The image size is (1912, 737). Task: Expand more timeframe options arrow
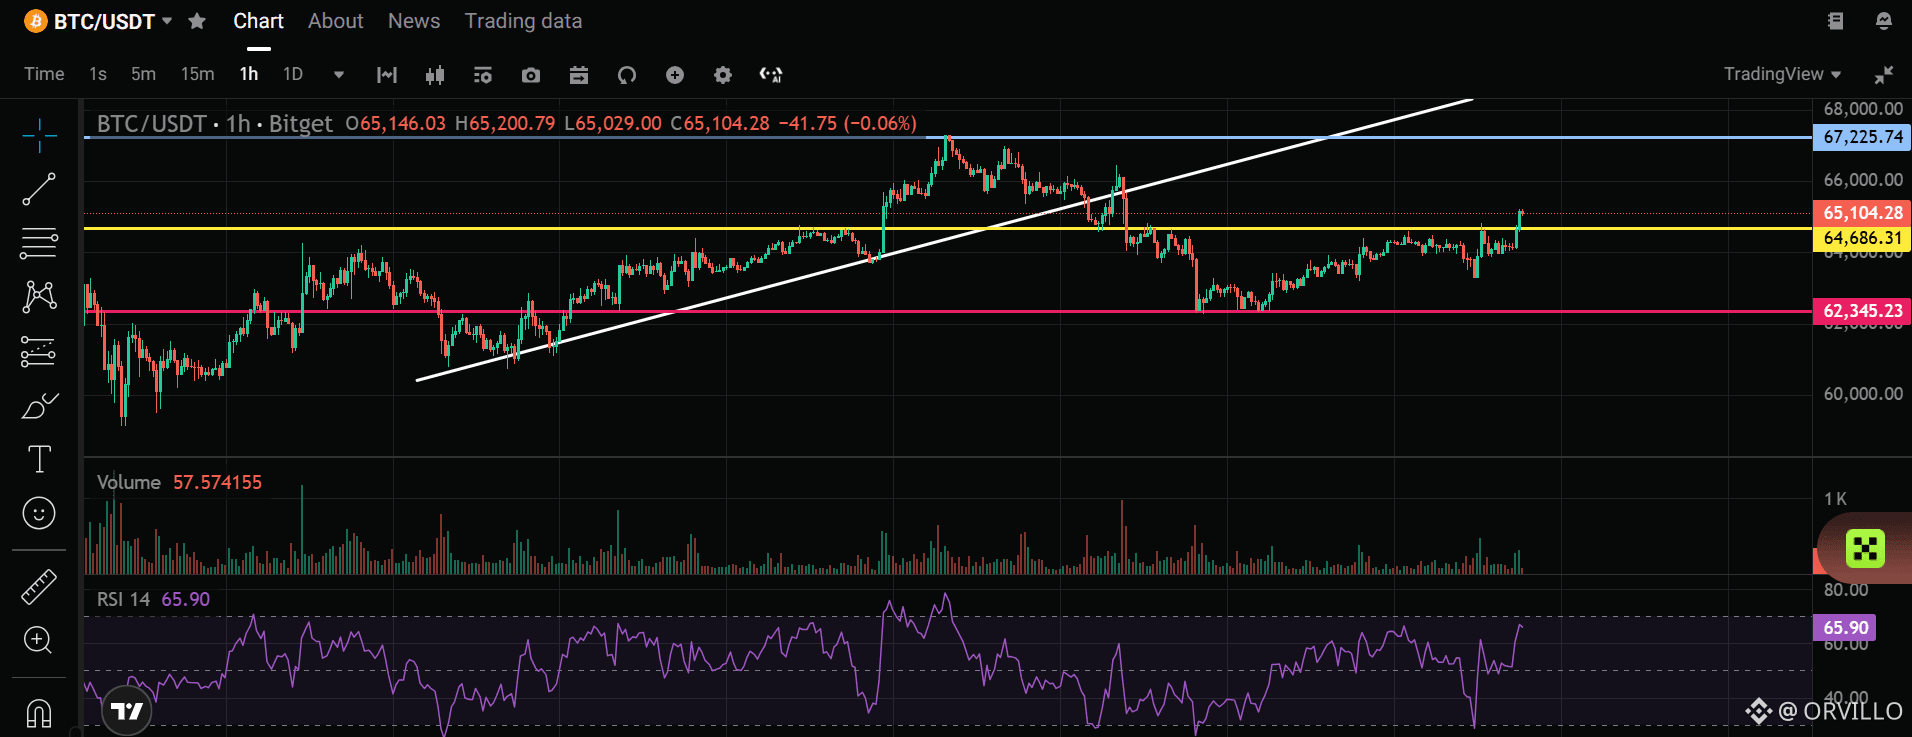339,75
